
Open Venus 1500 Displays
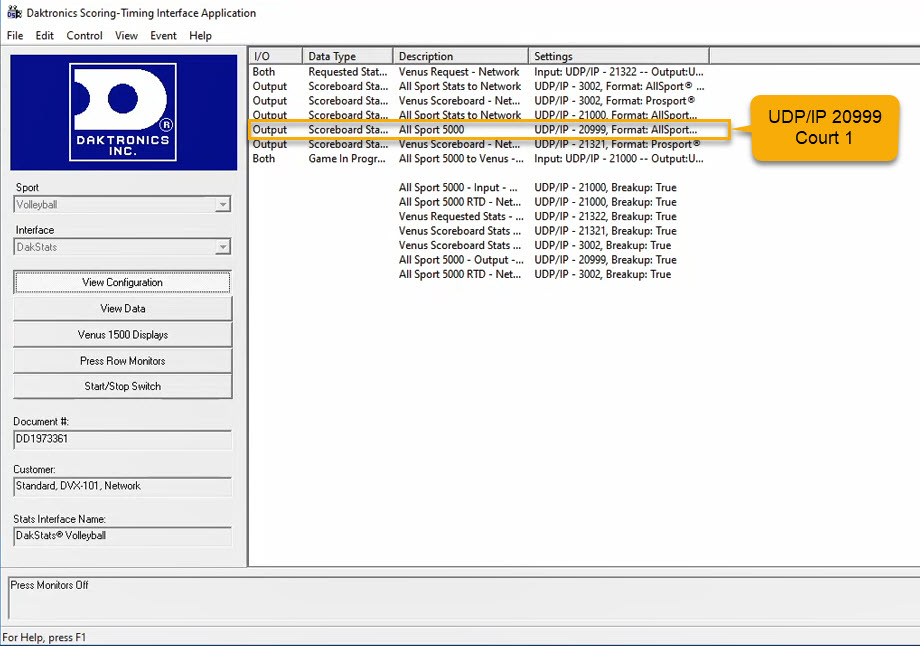click(123, 335)
